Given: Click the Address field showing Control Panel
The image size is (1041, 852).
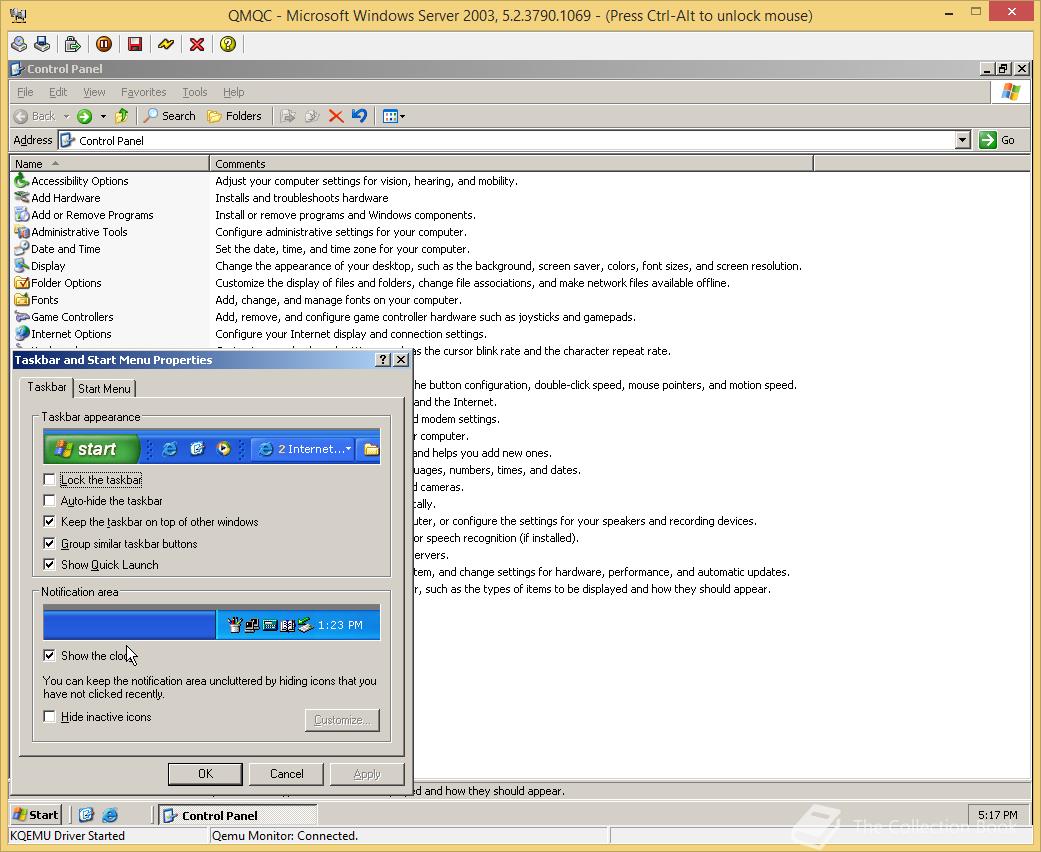Looking at the screenshot, I should click(x=506, y=140).
